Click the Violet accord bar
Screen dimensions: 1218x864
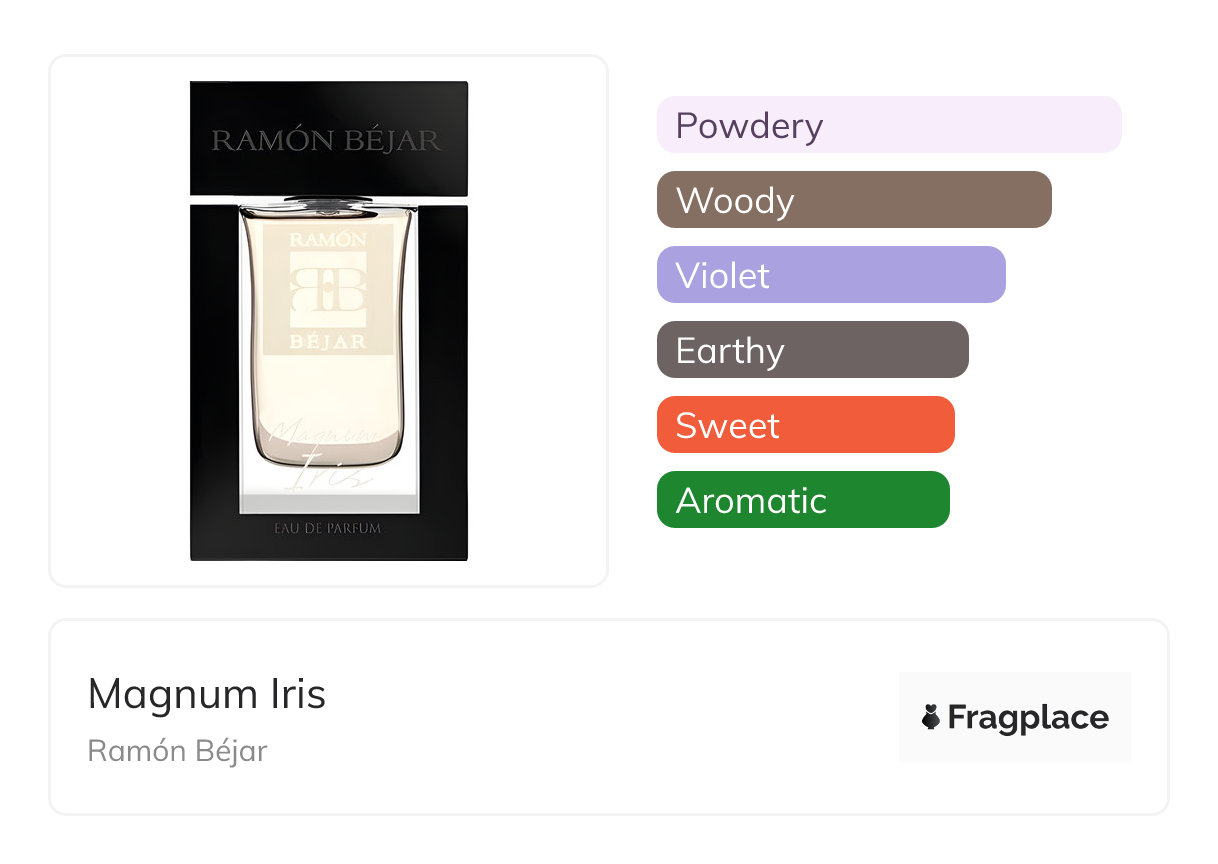pos(830,275)
